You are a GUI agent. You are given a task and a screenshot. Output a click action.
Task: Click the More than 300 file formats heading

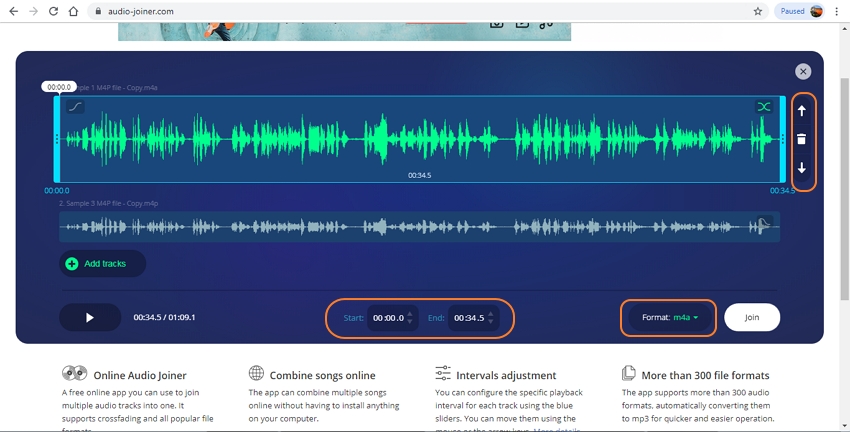click(705, 375)
